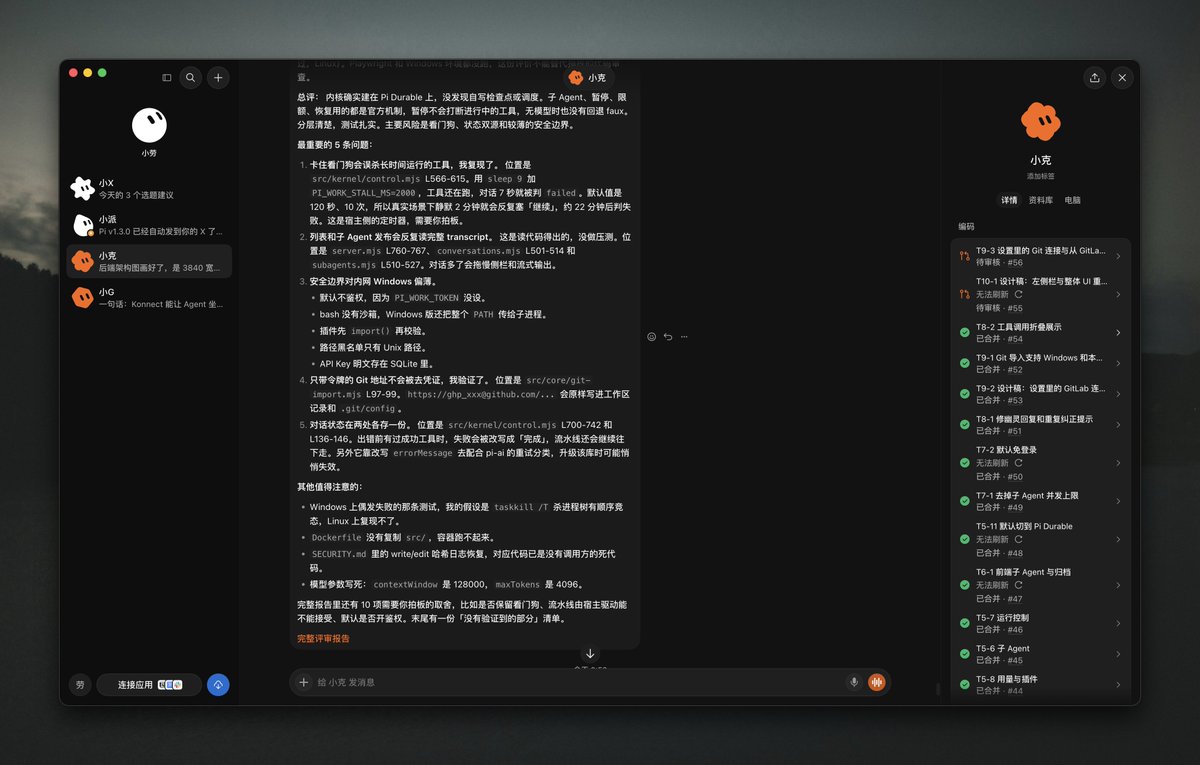Switch to the 详情 tab
1200x765 pixels.
(x=1009, y=200)
